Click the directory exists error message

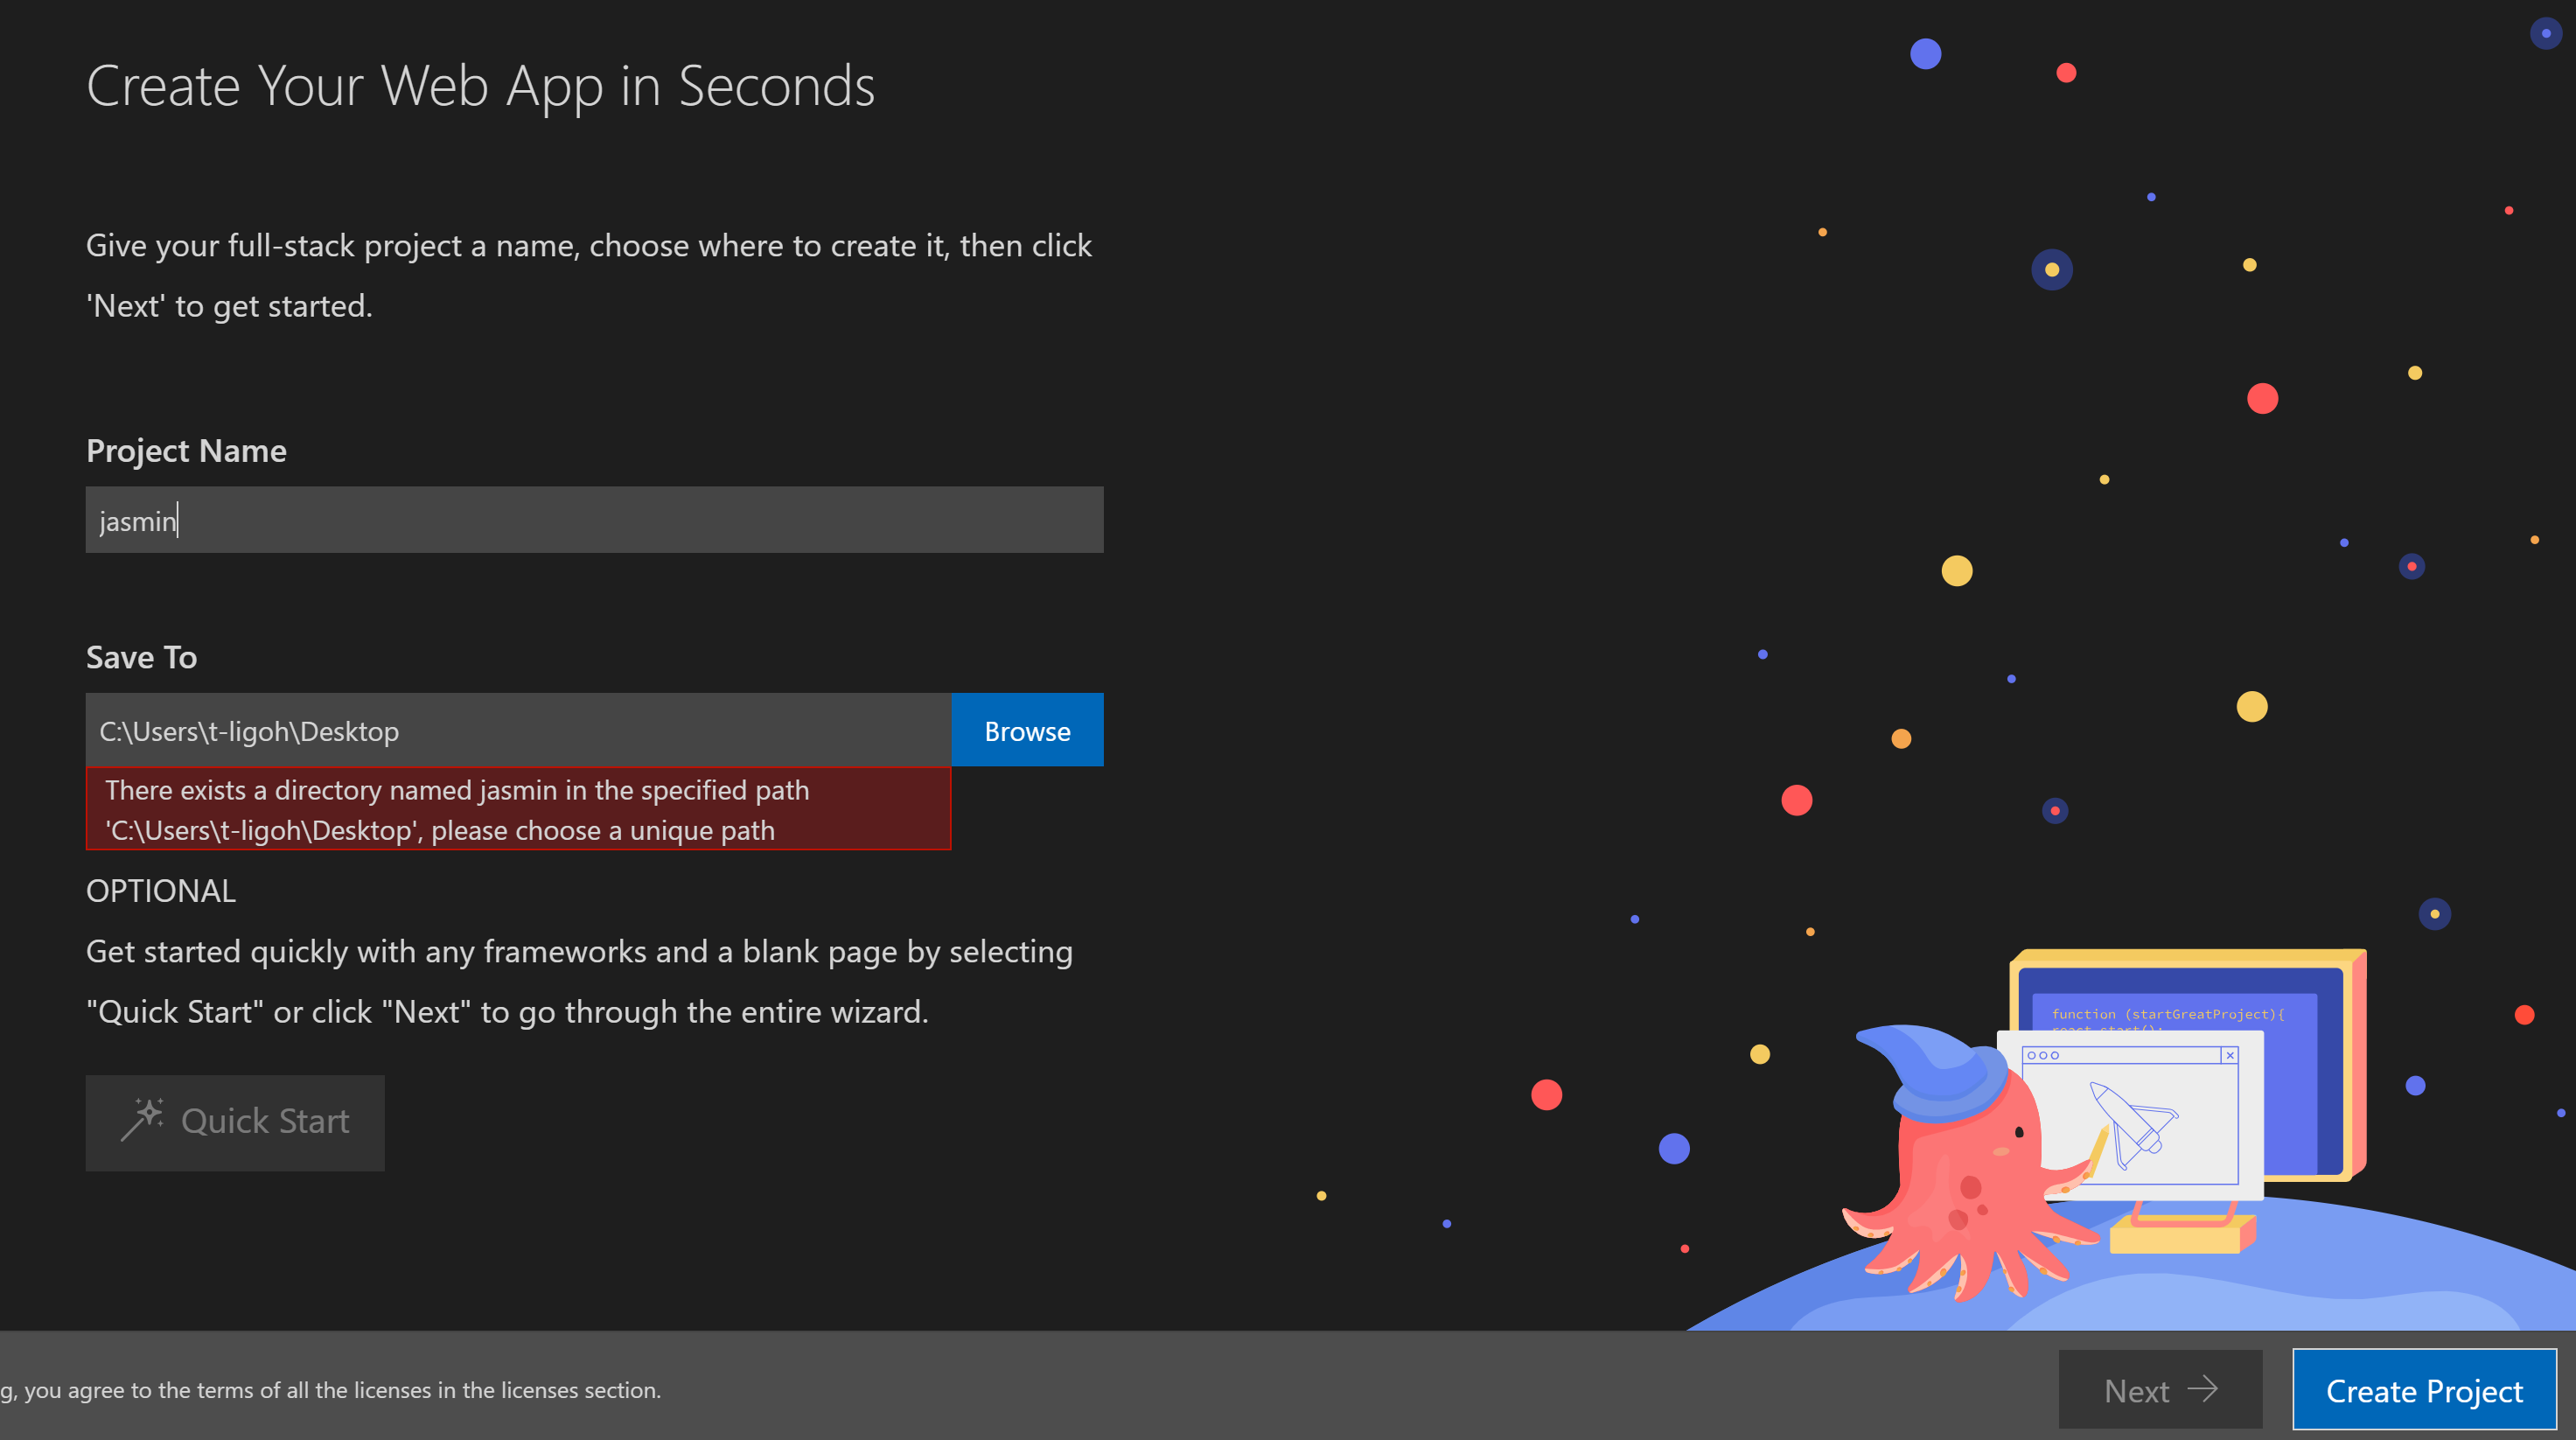click(x=518, y=809)
